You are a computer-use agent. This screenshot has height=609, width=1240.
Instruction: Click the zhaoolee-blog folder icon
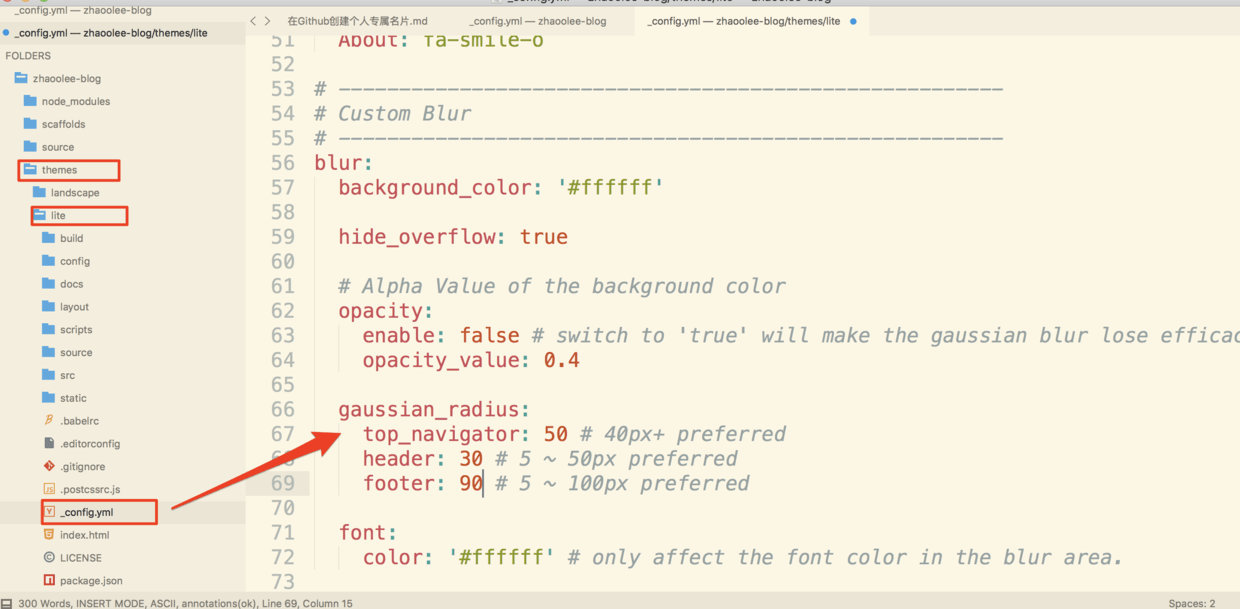click(21, 78)
